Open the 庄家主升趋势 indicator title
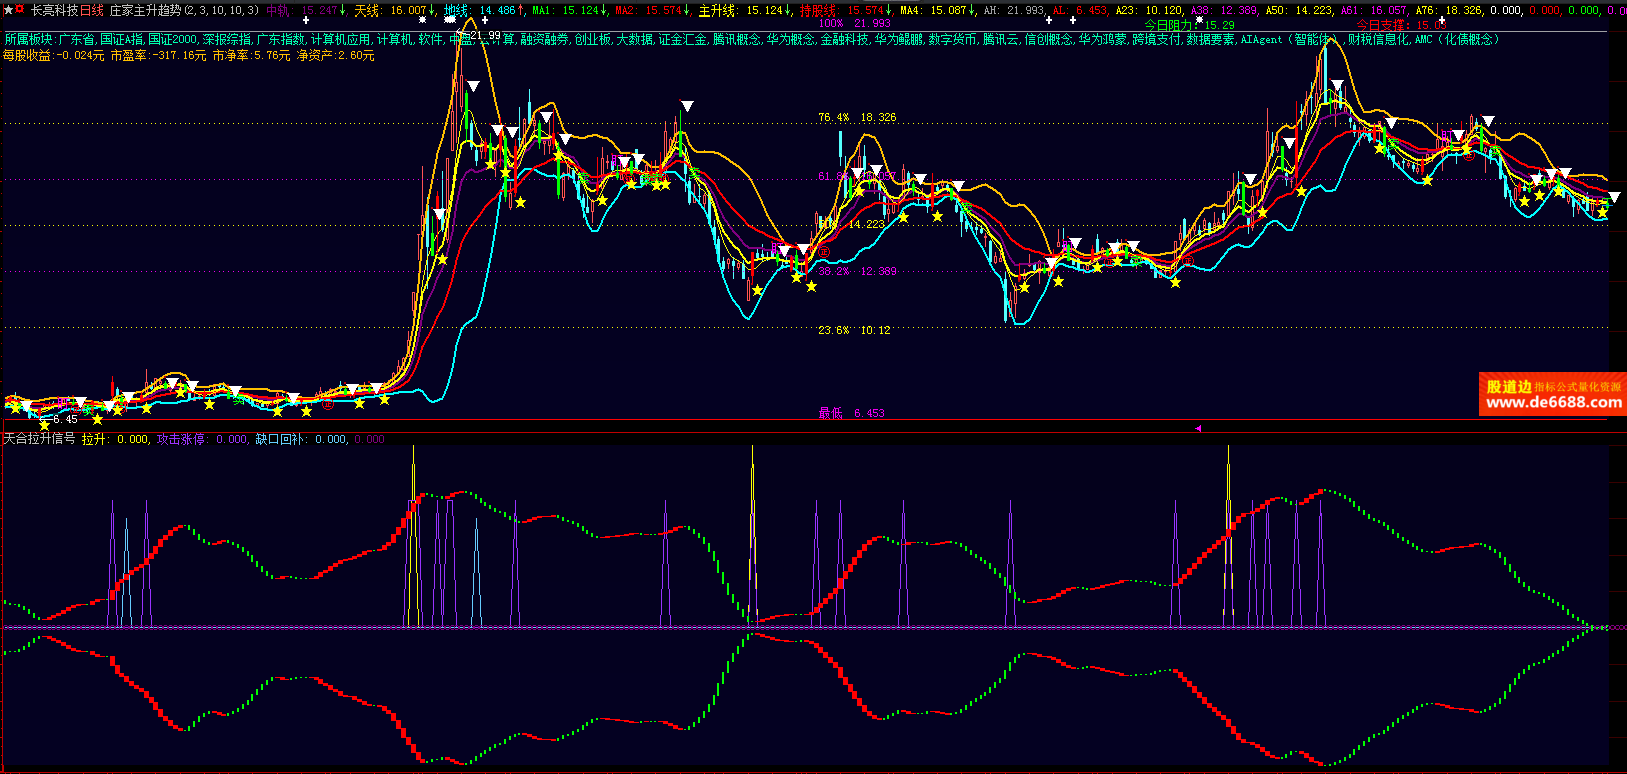Screen dimensions: 1627x774 145,10
